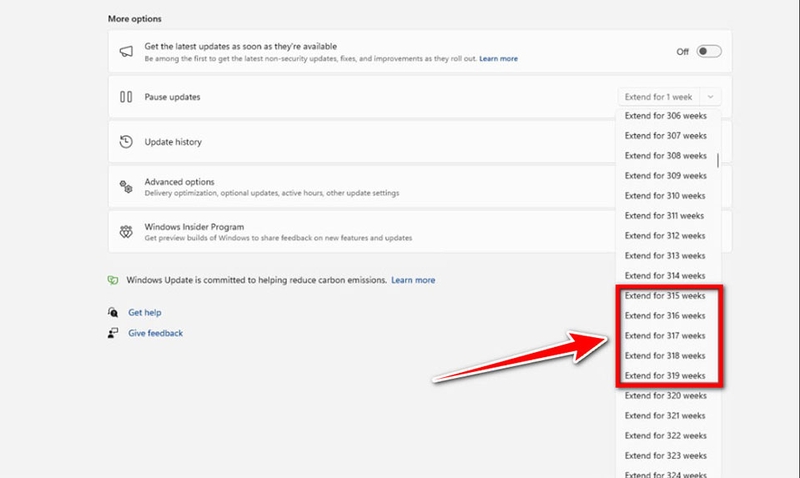Select Extend for 322 weeks
Screen dimensions: 800x478
point(666,436)
